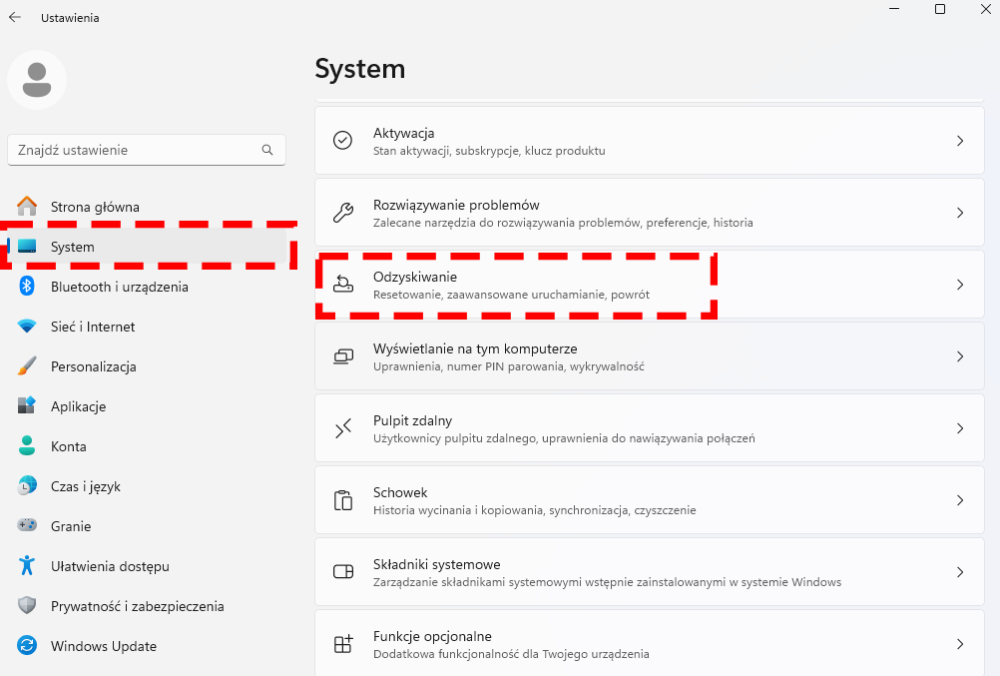Click the Funkcje opcjonalne grid icon
Screen dimensions: 1000x676
coord(343,643)
